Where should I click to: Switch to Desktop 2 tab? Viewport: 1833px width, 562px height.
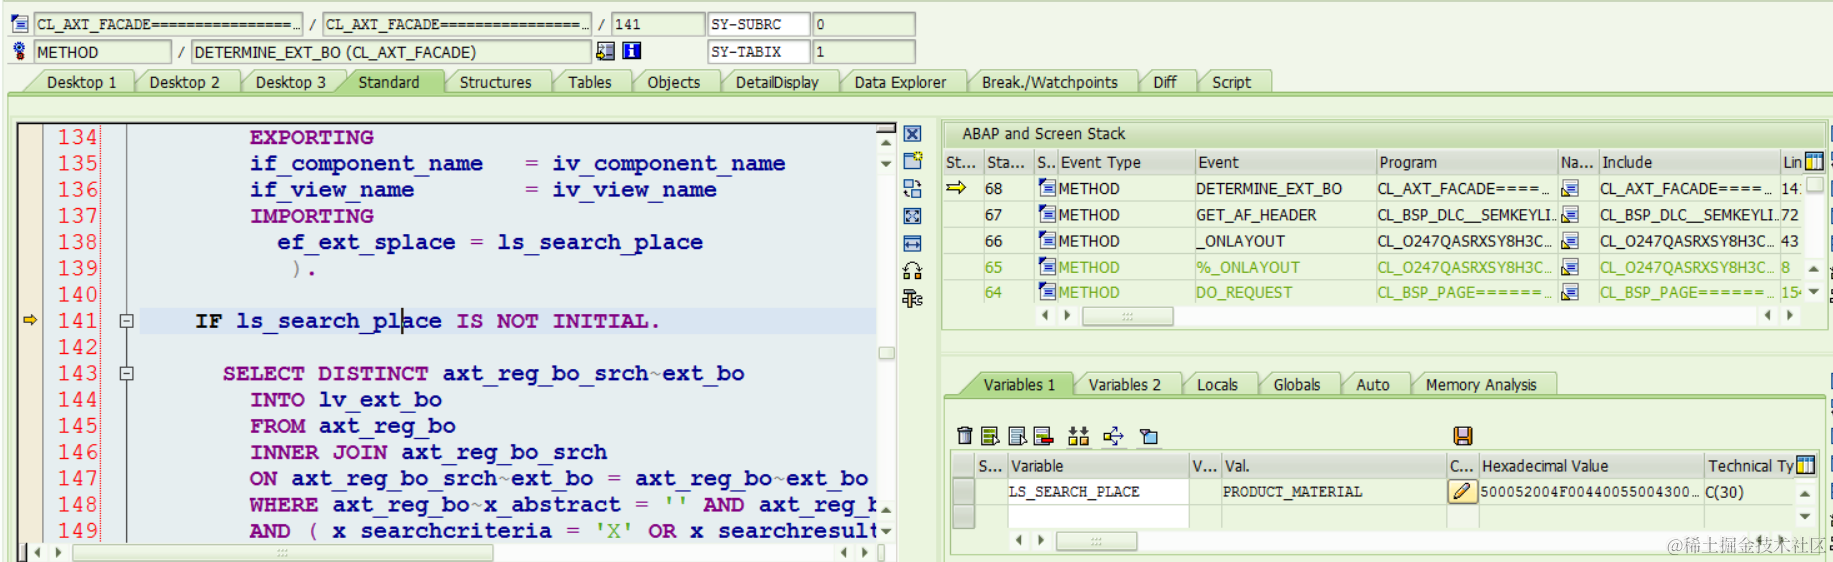click(184, 82)
